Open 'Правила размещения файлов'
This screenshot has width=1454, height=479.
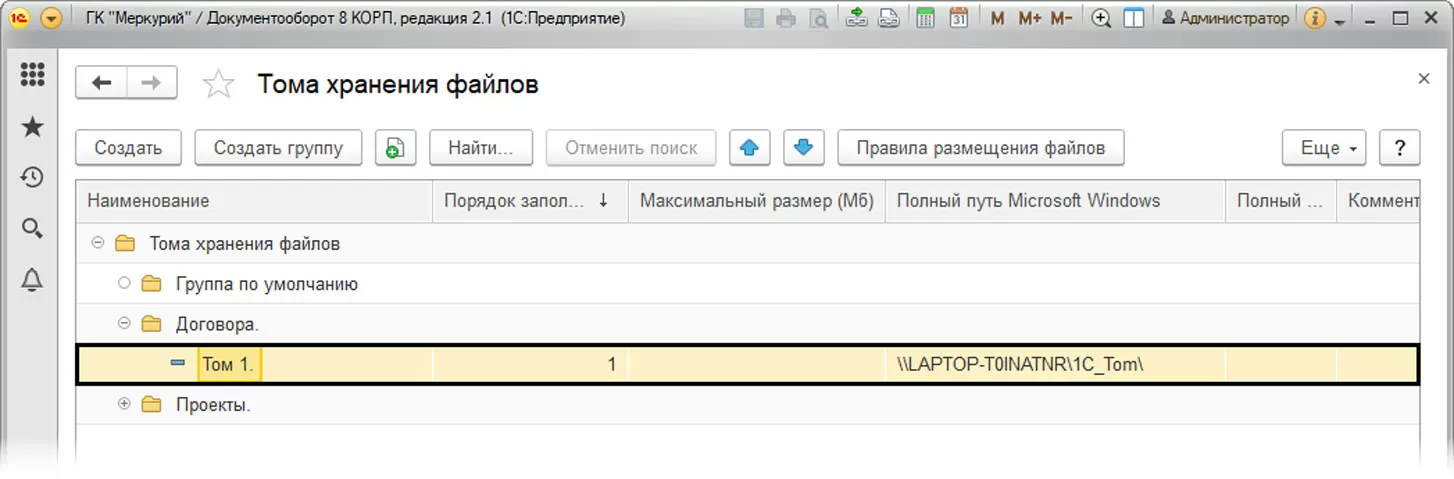pos(980,148)
